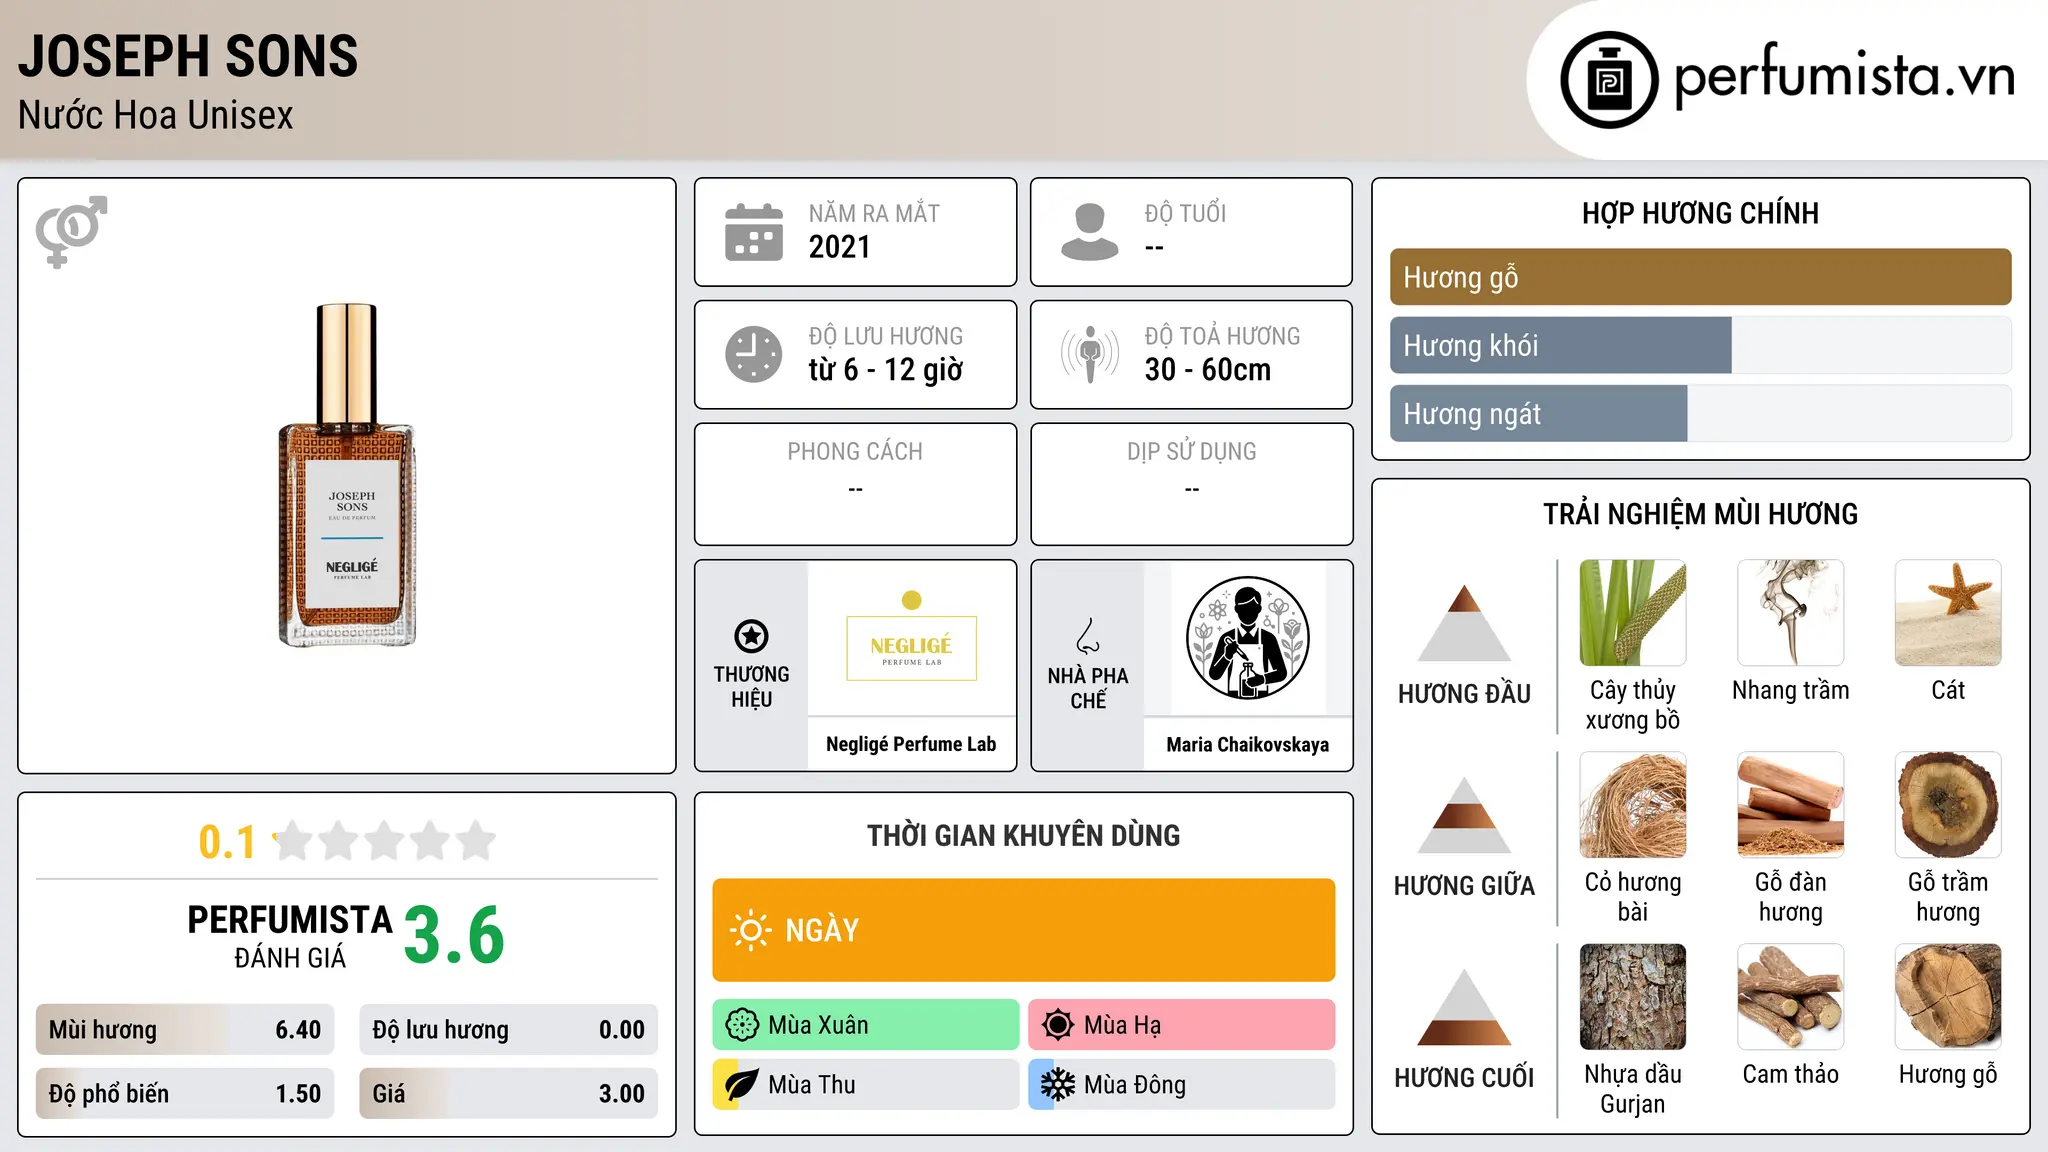Click the snowflake icon for Mùa Đông

(x=1057, y=1085)
